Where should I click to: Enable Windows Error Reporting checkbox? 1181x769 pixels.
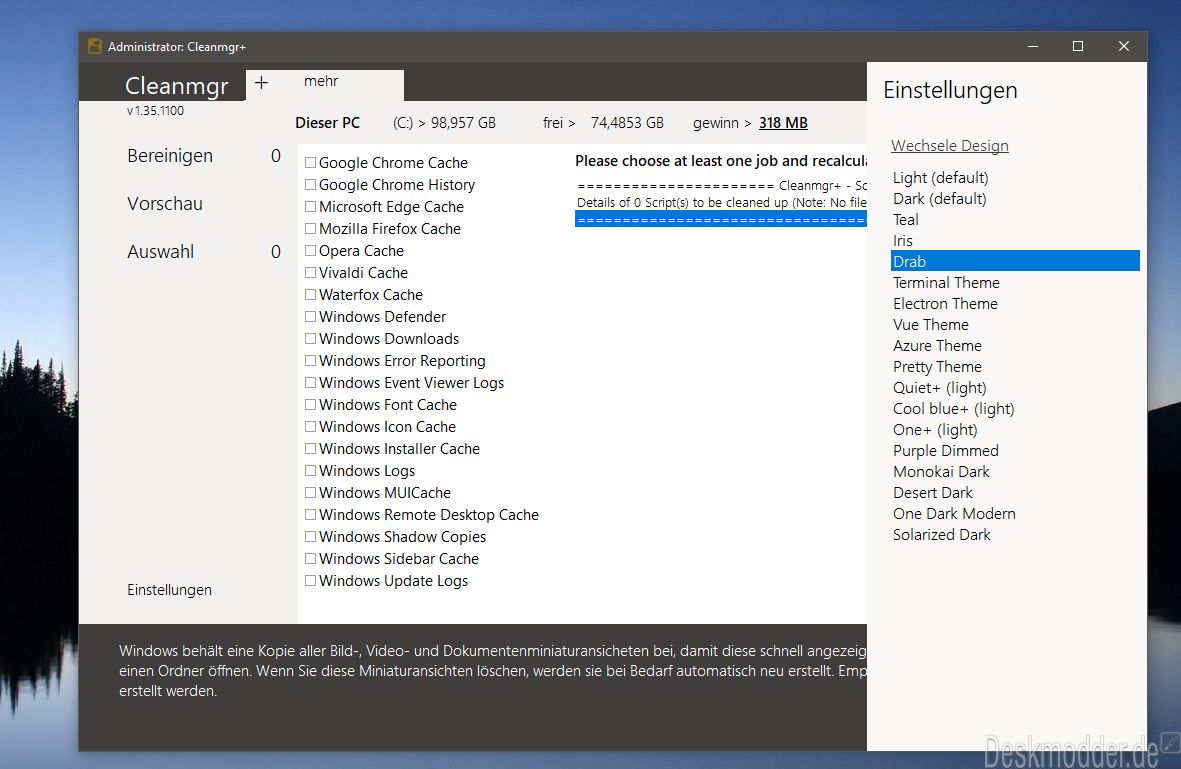click(310, 361)
